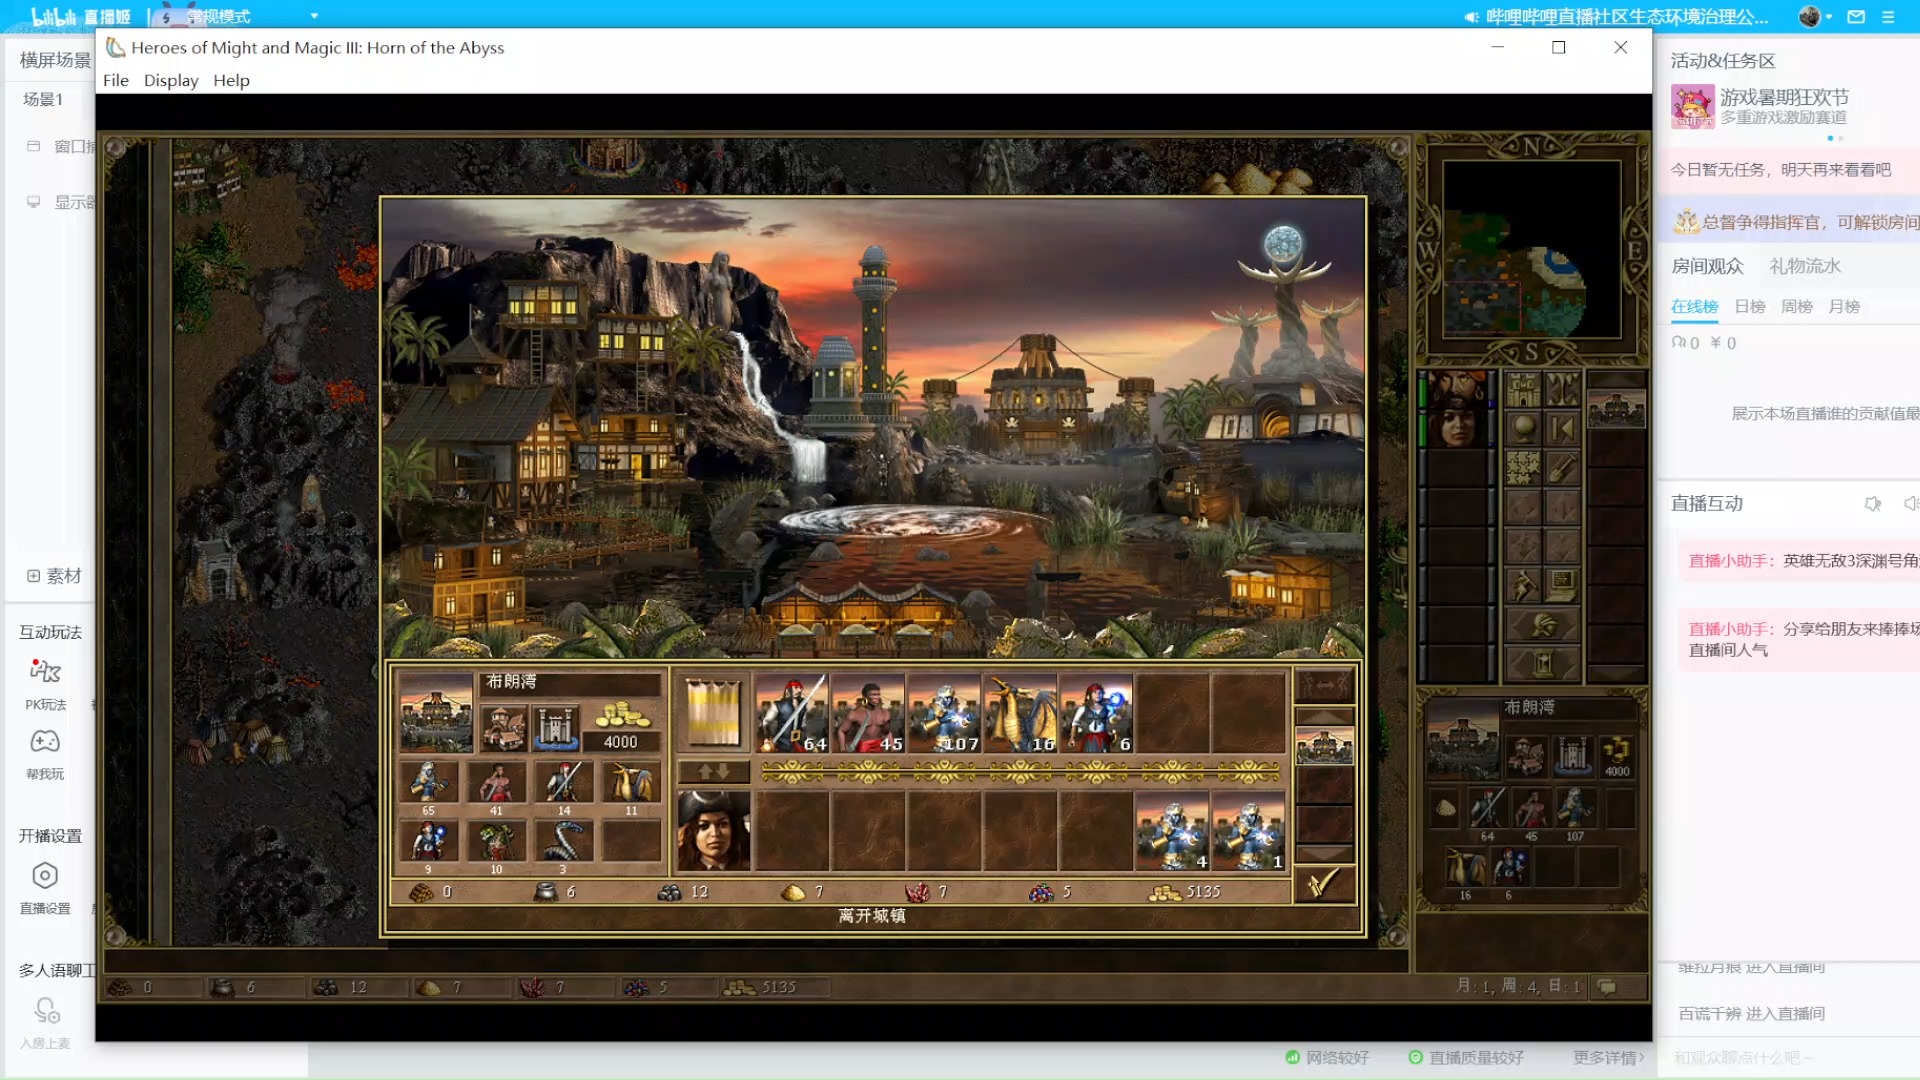Select the stack of 45 in garrison

point(868,713)
